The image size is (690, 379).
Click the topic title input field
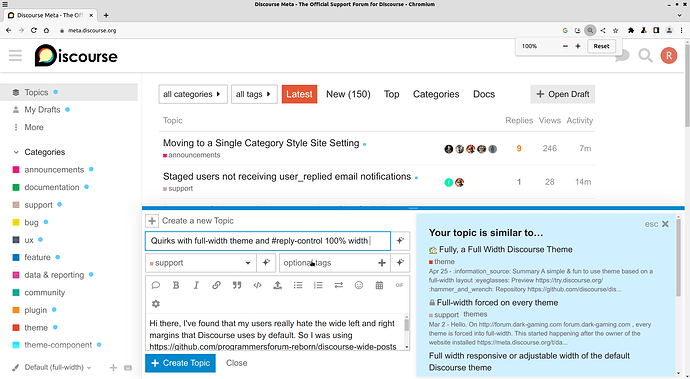268,241
